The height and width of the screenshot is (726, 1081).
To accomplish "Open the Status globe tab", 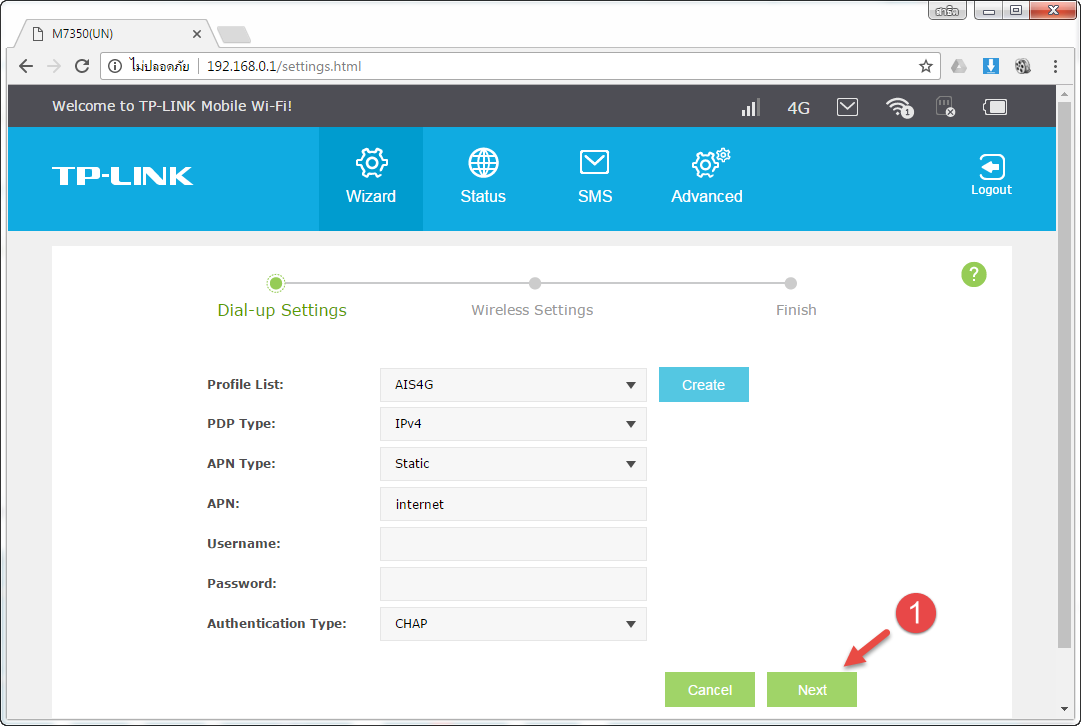I will click(483, 178).
